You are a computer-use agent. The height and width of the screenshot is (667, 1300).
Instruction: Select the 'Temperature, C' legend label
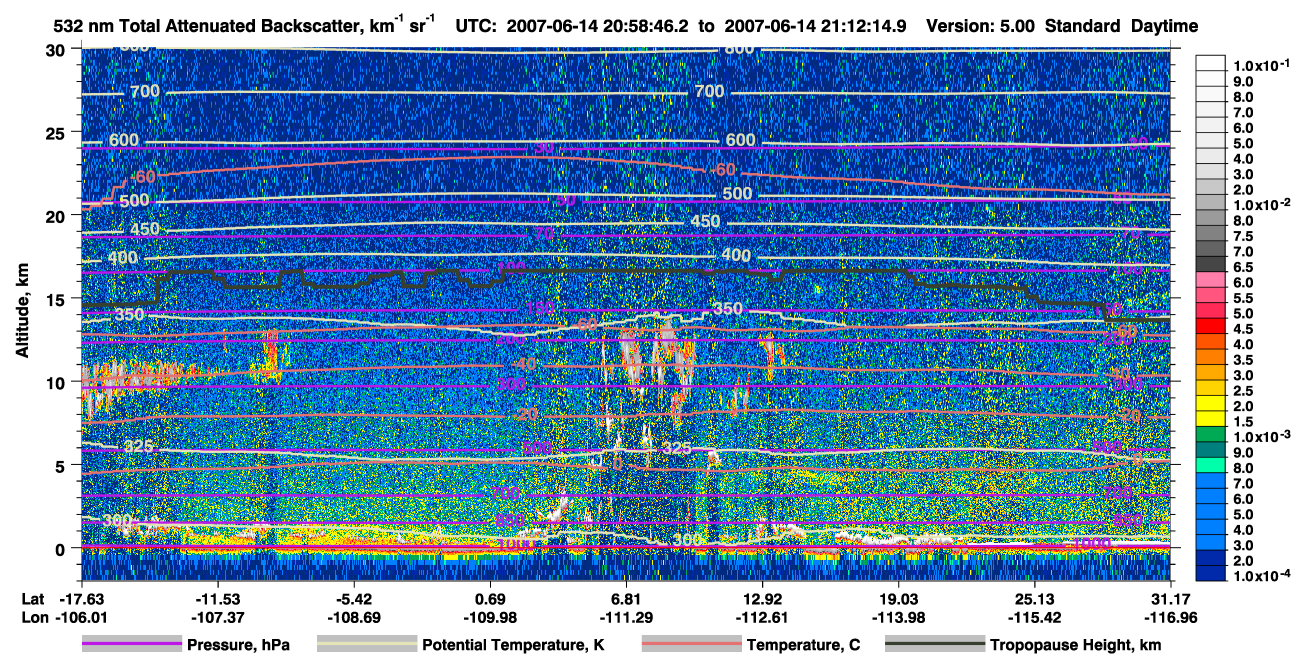804,645
